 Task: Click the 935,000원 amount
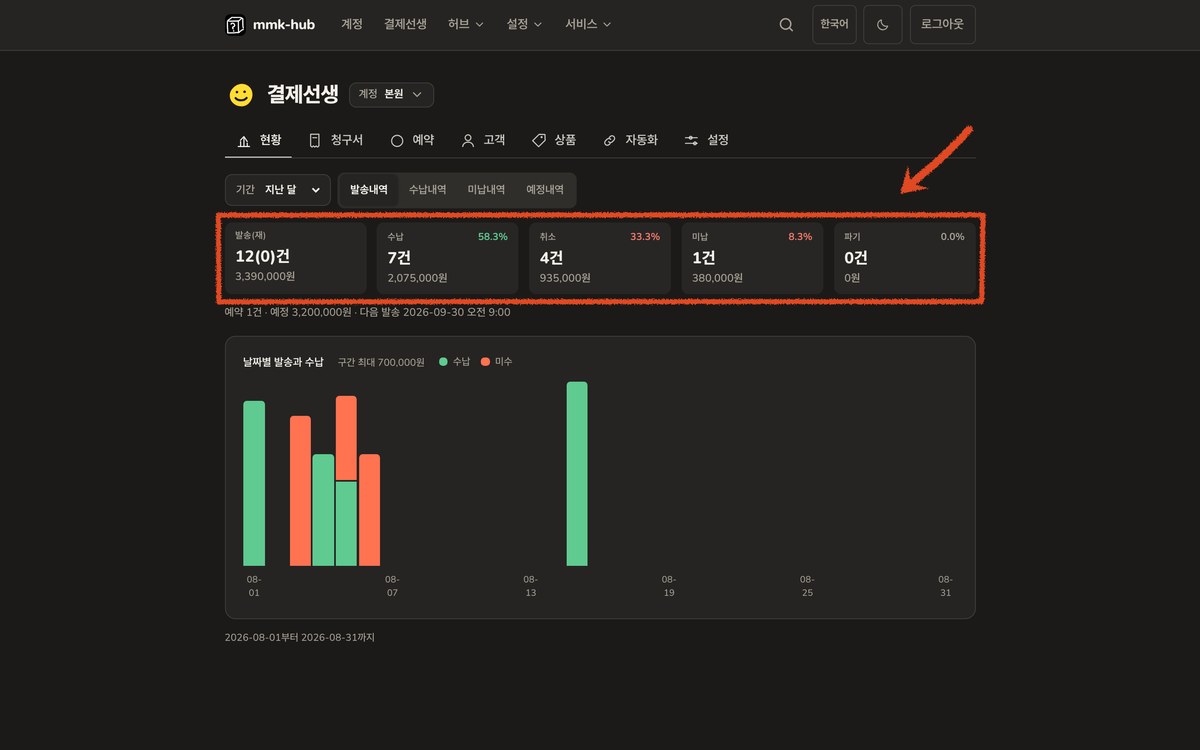point(565,277)
